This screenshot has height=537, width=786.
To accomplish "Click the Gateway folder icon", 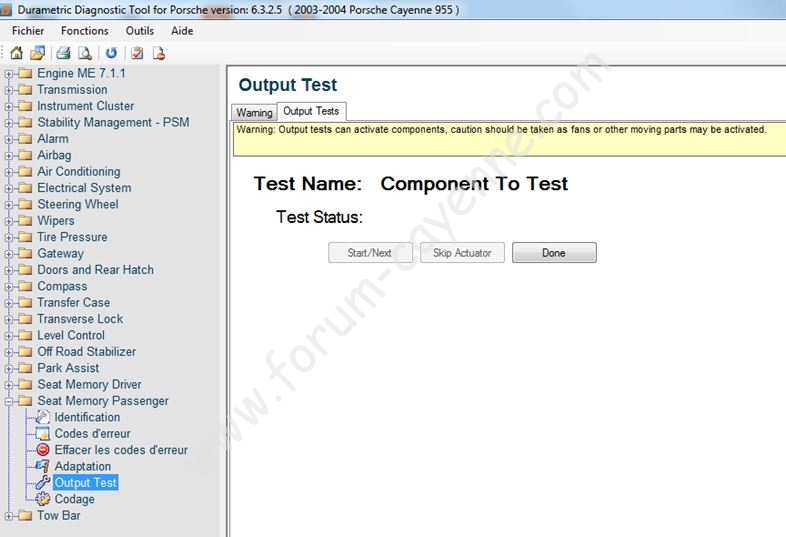I will [x=25, y=254].
